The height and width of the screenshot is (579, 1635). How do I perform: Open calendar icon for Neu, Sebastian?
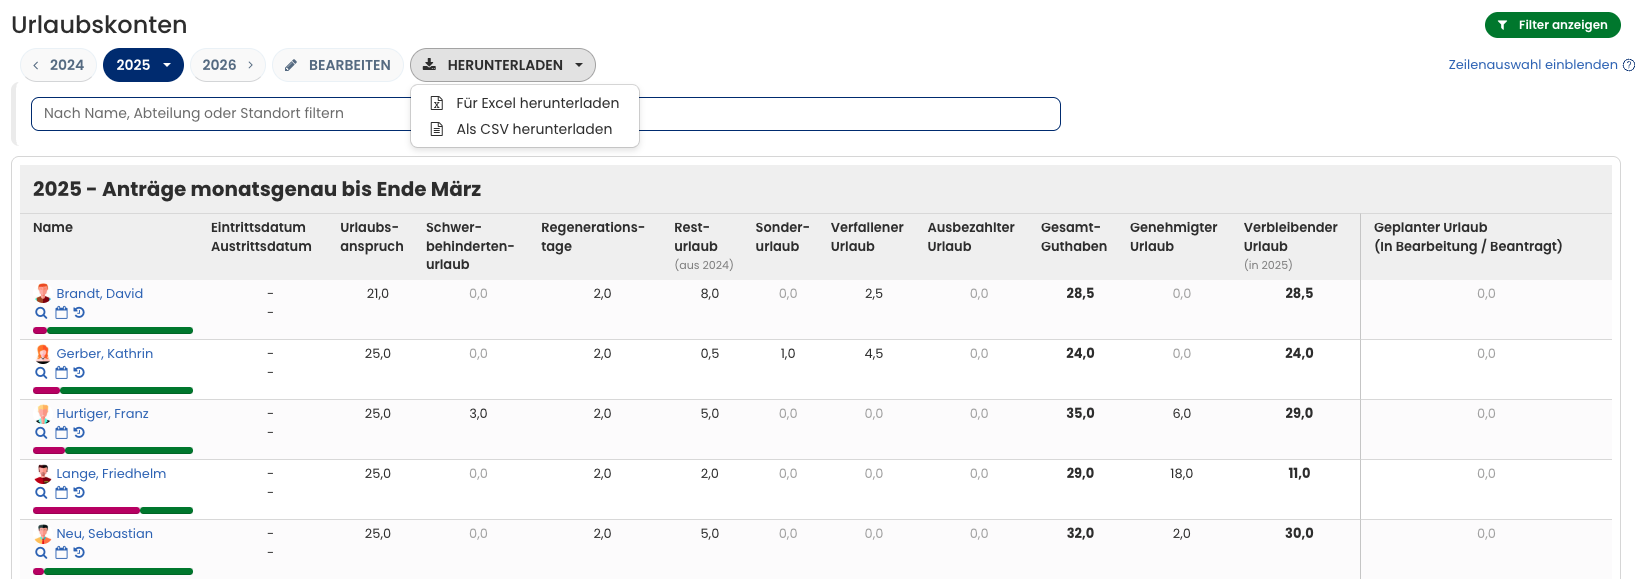61,553
